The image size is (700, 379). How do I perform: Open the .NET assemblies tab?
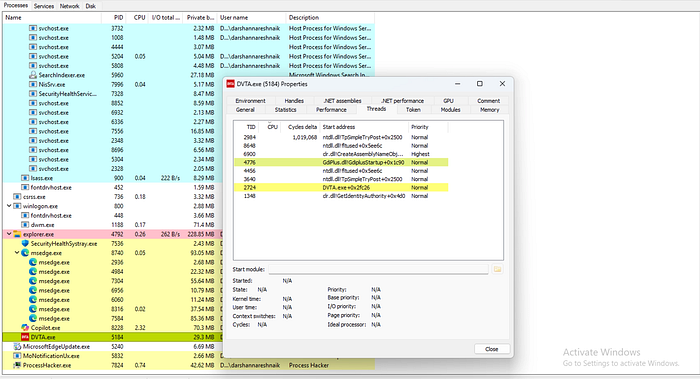click(342, 101)
